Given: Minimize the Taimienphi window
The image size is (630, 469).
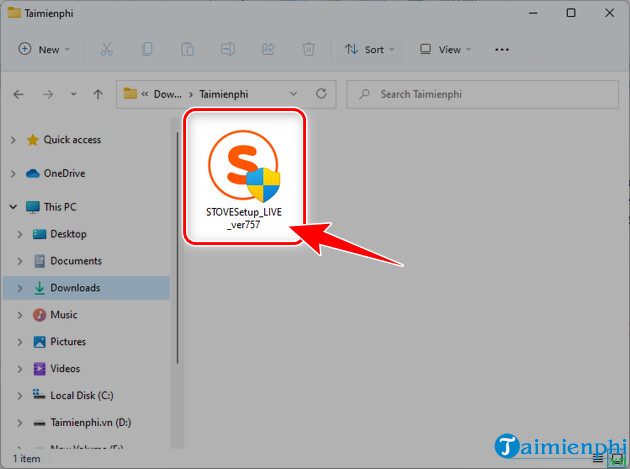Looking at the screenshot, I should [533, 13].
